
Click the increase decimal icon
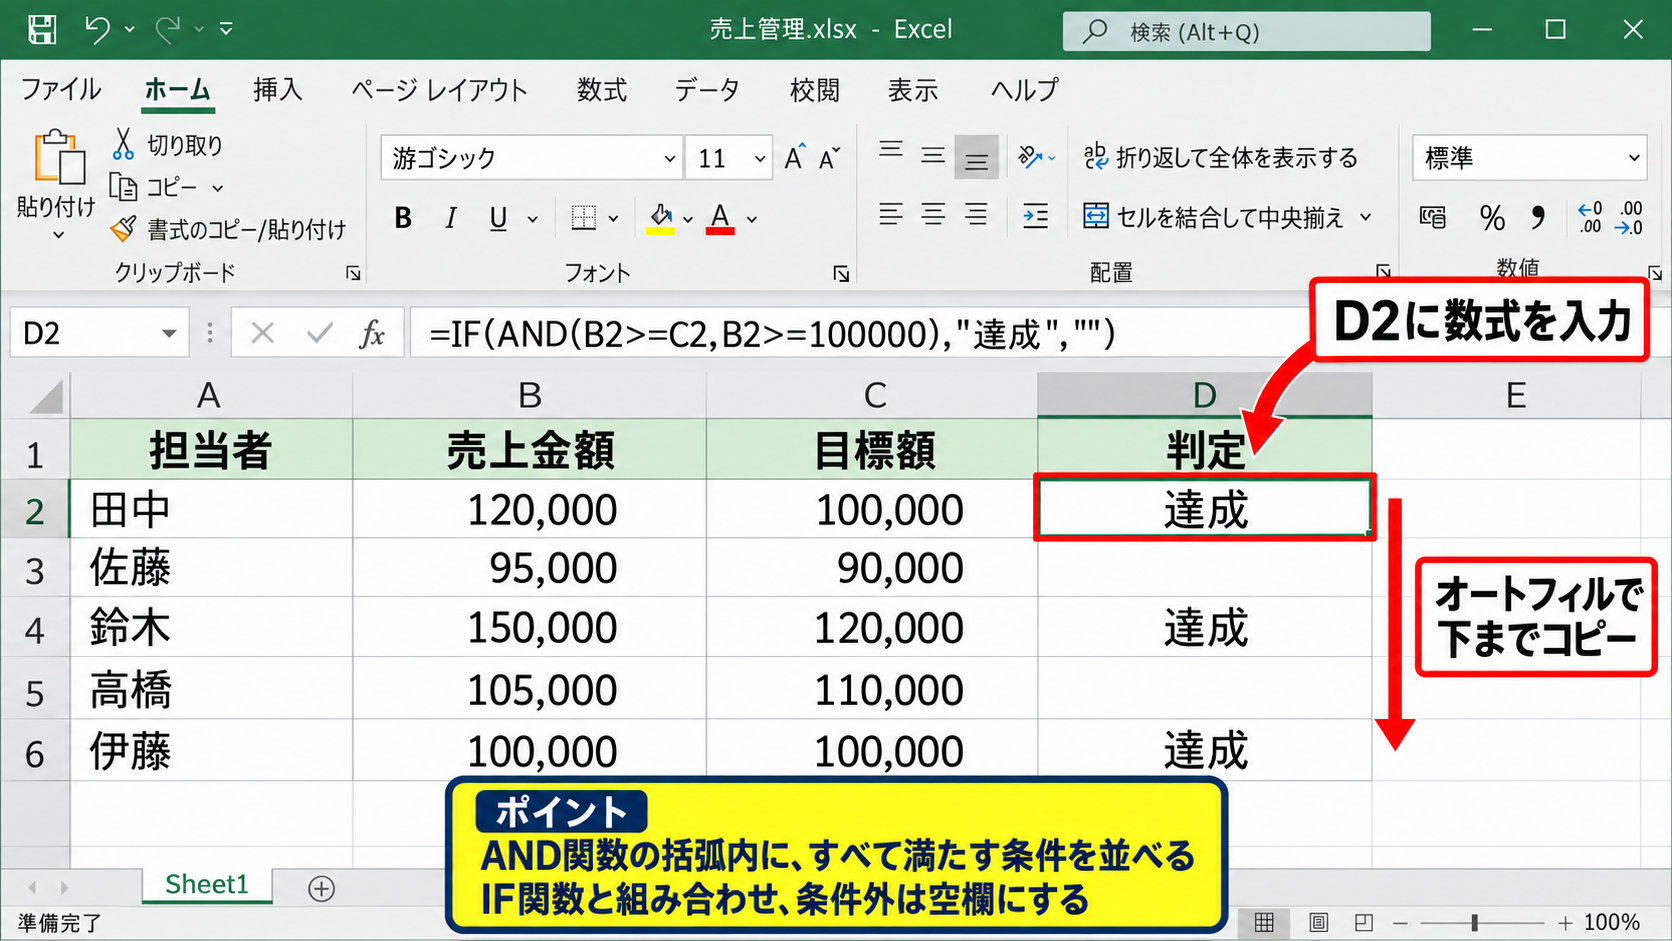1590,217
